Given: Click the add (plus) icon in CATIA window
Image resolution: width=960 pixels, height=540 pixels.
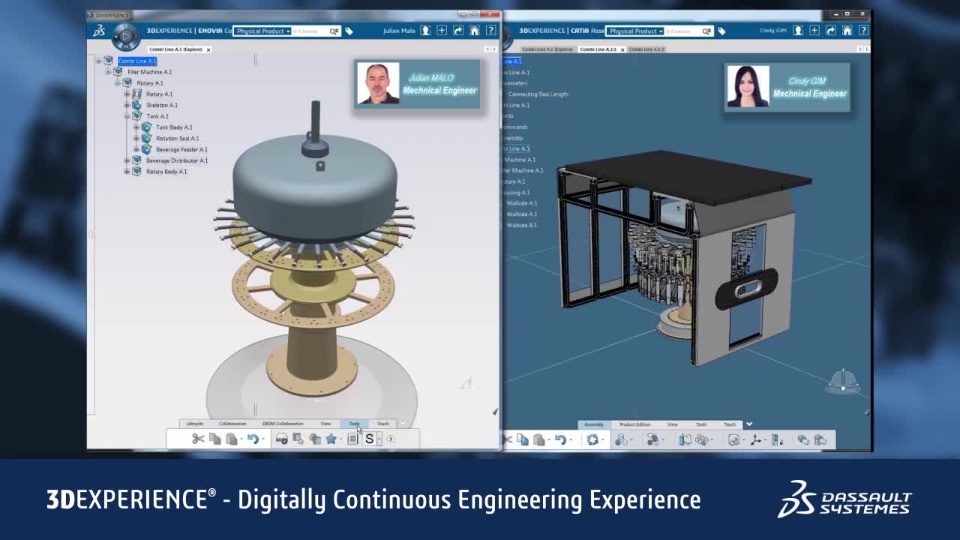Looking at the screenshot, I should pos(814,31).
